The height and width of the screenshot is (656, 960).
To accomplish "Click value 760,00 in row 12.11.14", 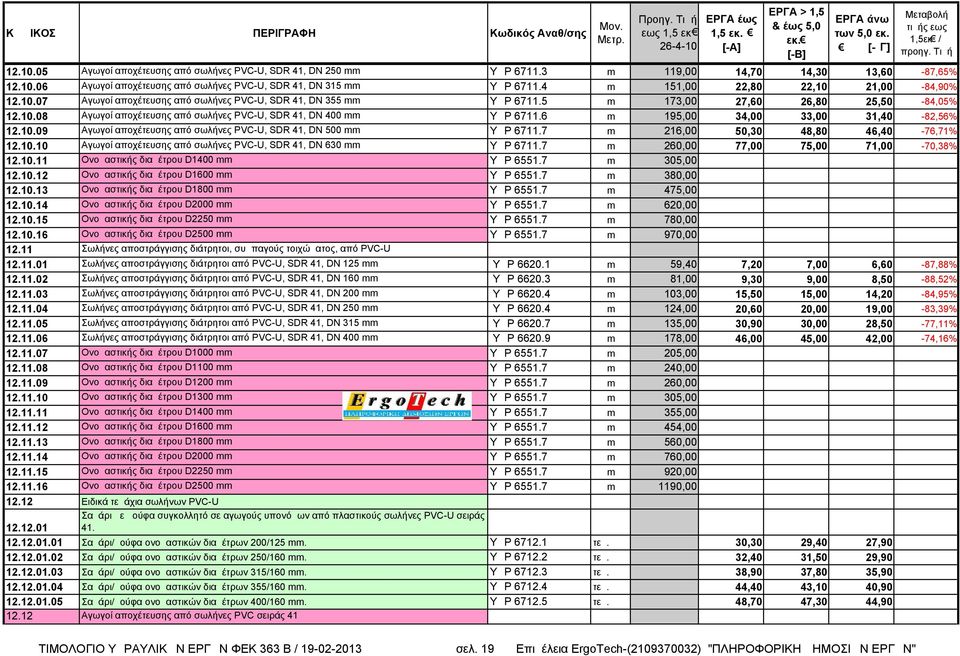I will pyautogui.click(x=680, y=456).
